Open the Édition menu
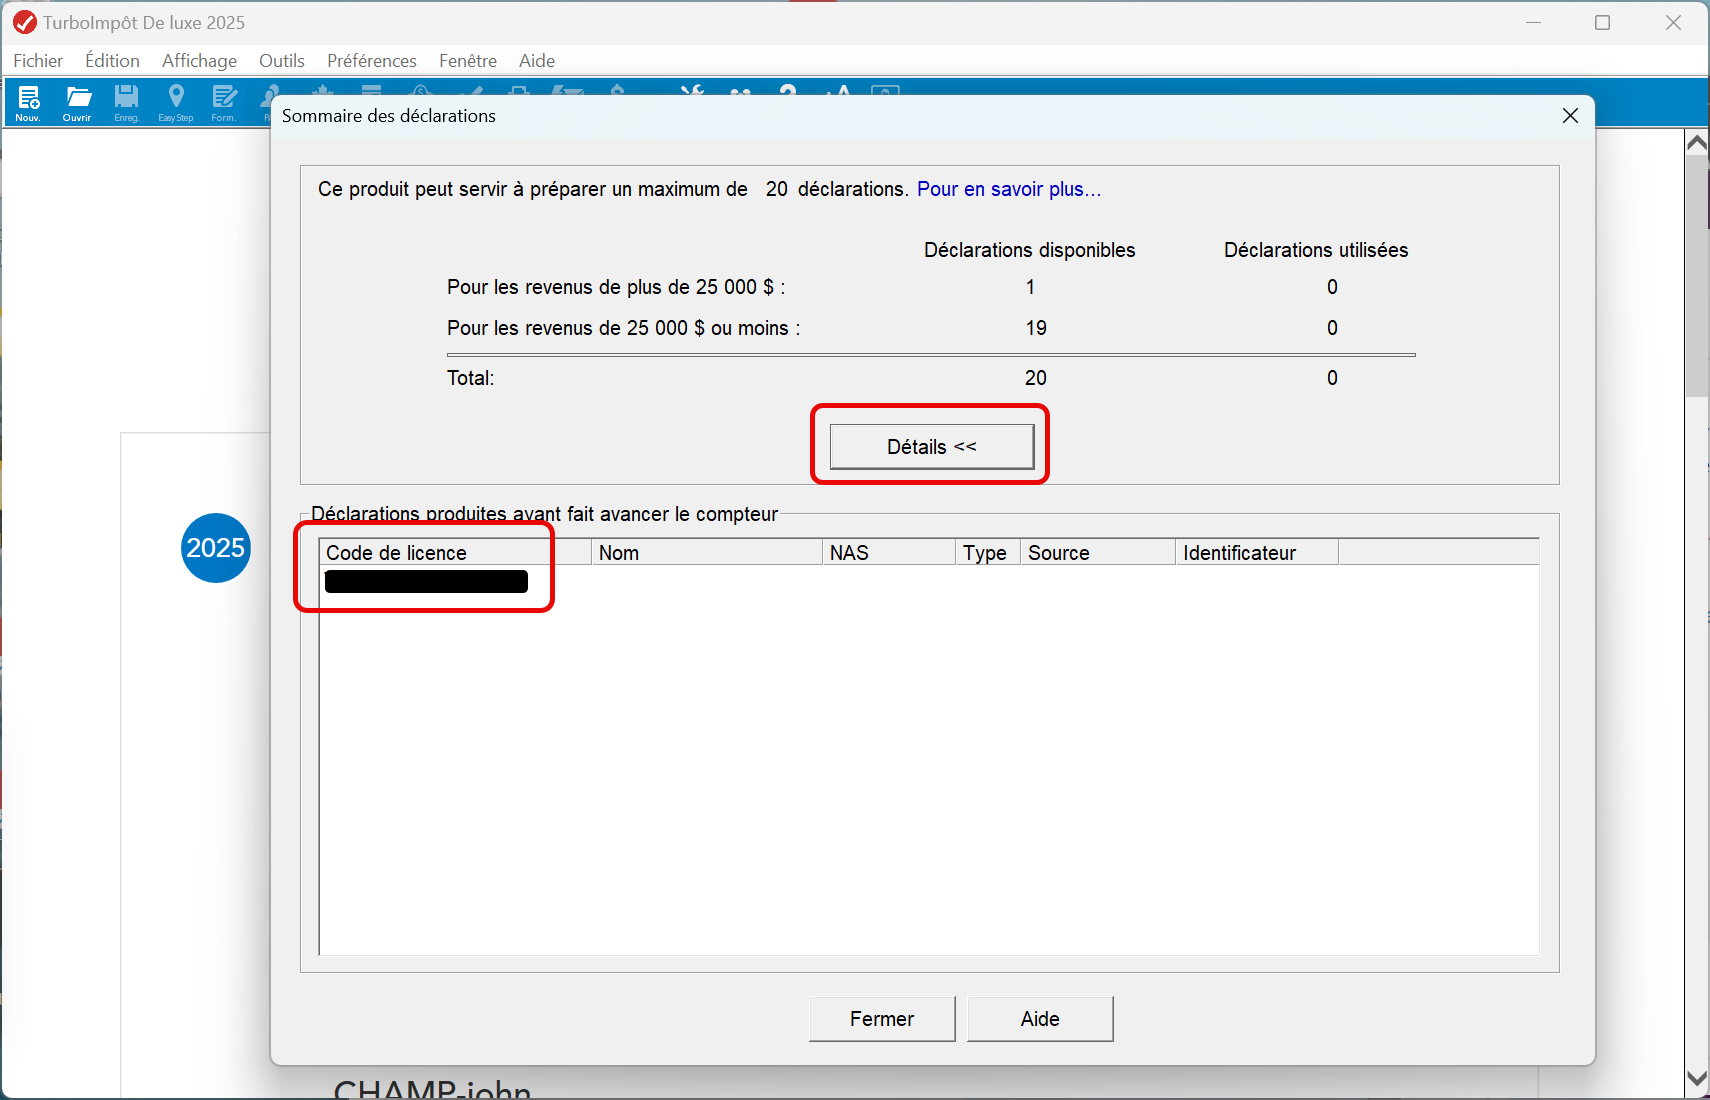This screenshot has height=1100, width=1710. coord(112,61)
